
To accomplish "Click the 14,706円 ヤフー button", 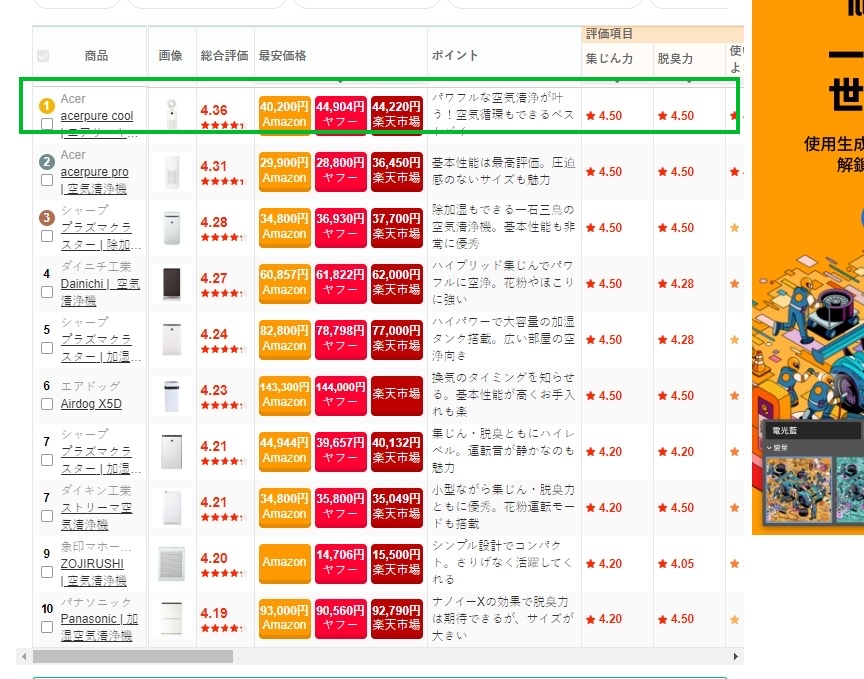I will click(x=341, y=563).
